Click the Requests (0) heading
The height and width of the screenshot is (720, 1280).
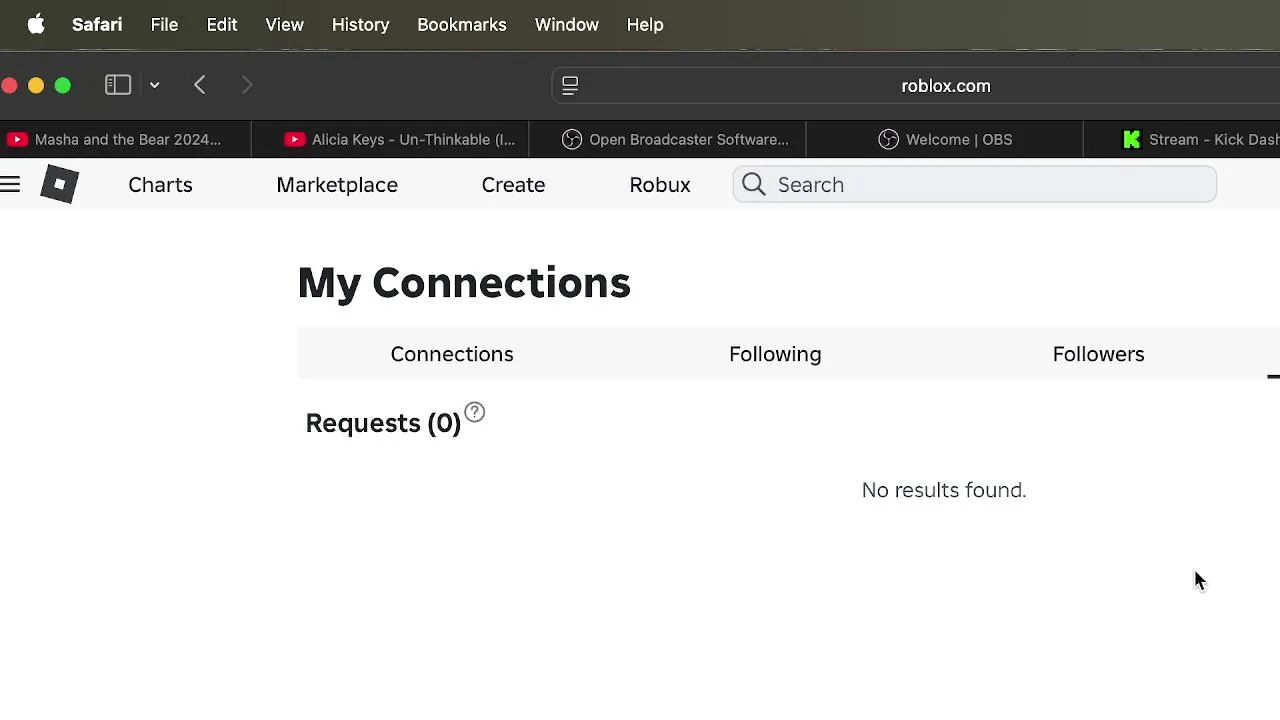tap(383, 423)
